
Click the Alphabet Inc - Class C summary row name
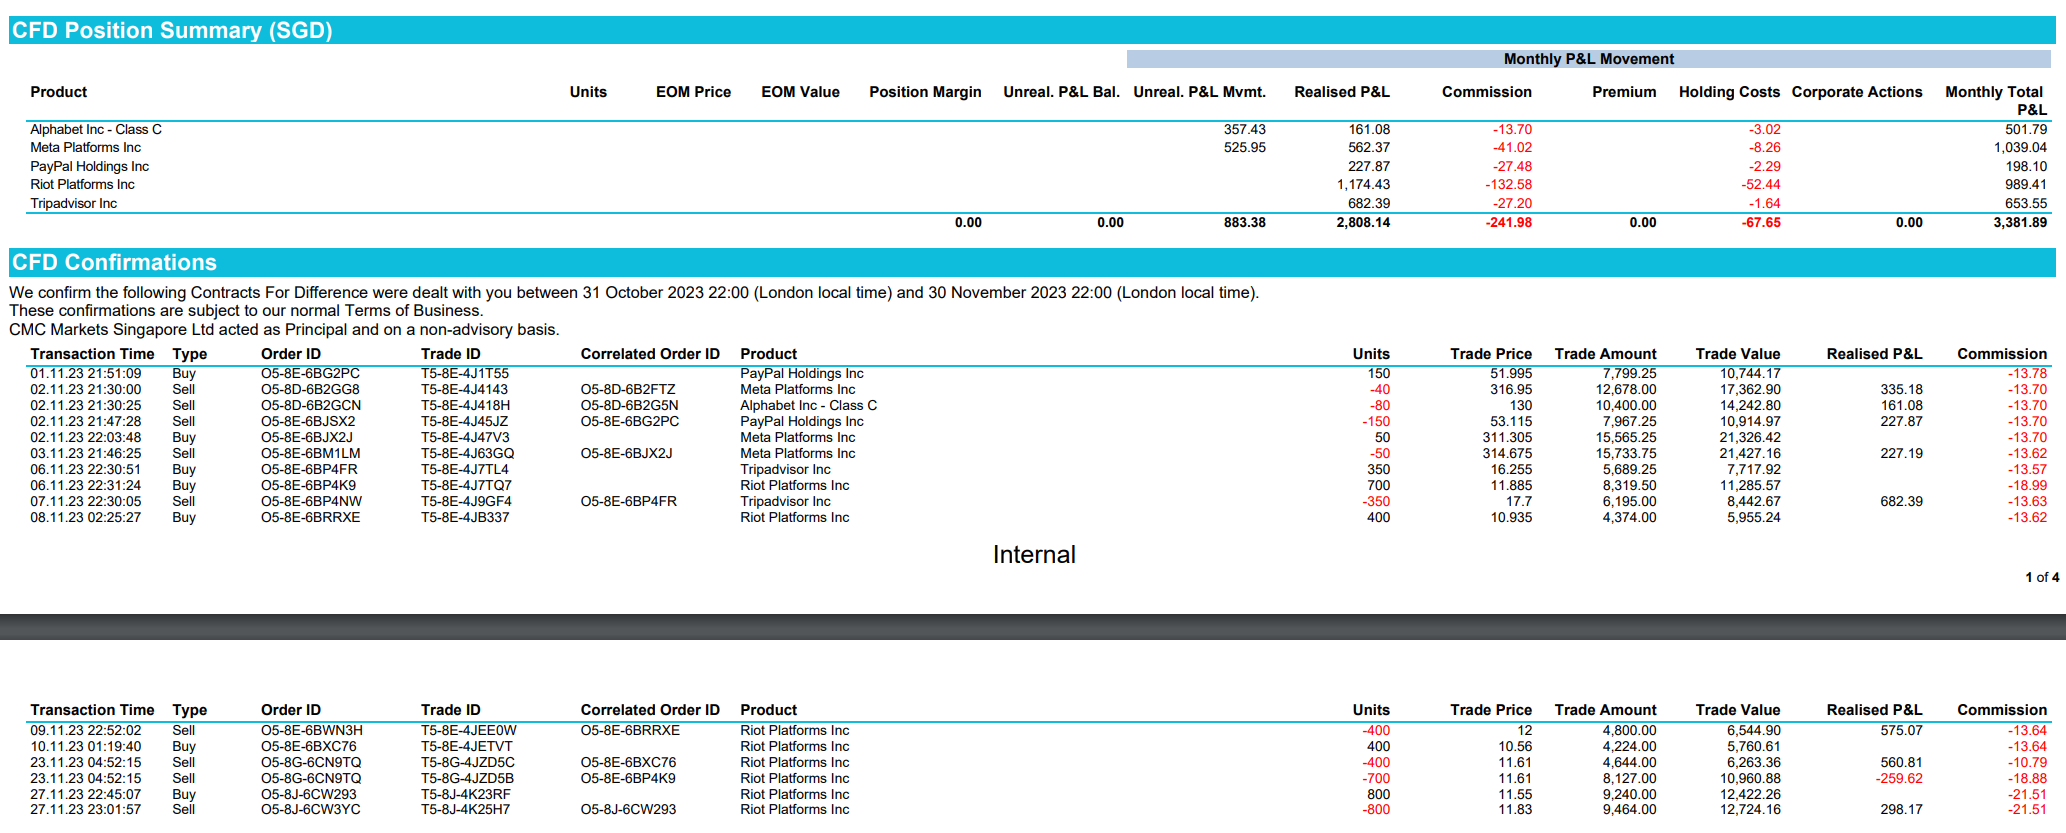96,129
